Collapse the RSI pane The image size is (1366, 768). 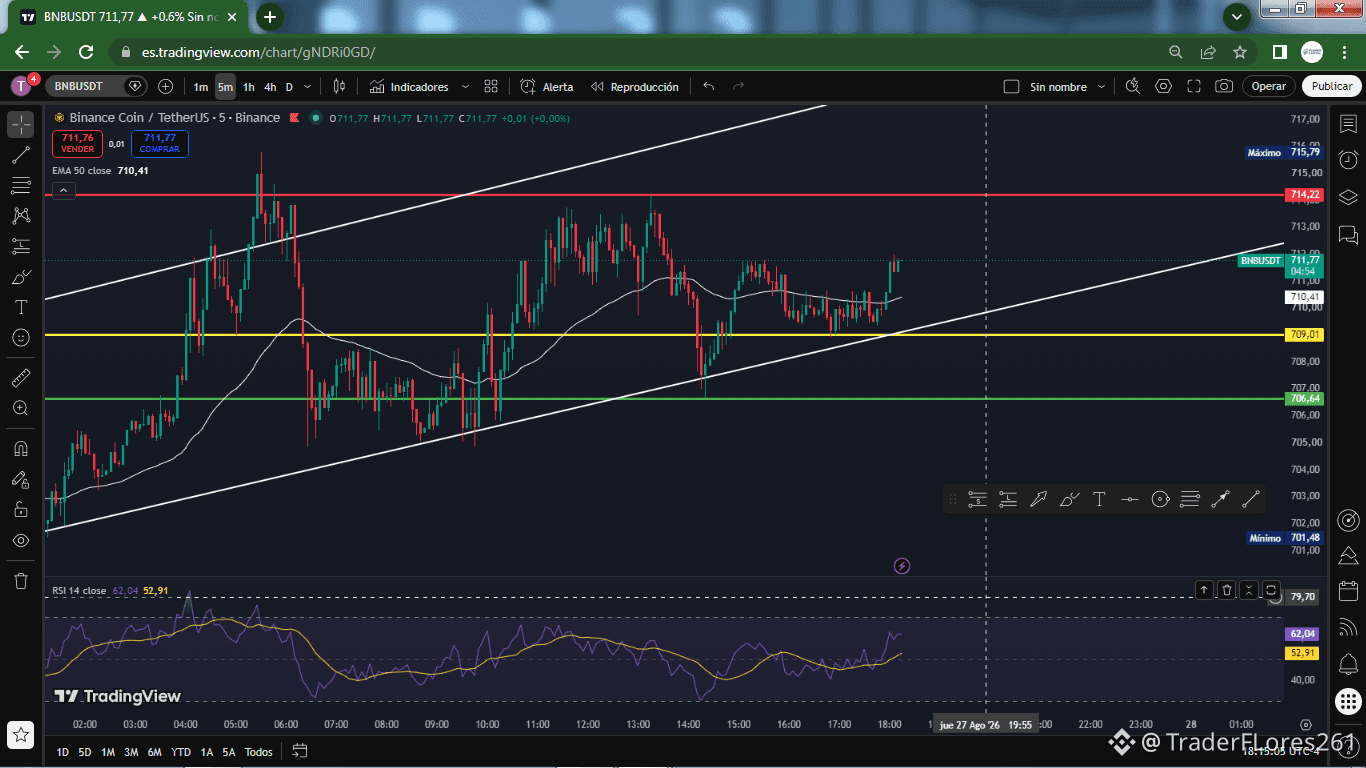[x=1249, y=590]
